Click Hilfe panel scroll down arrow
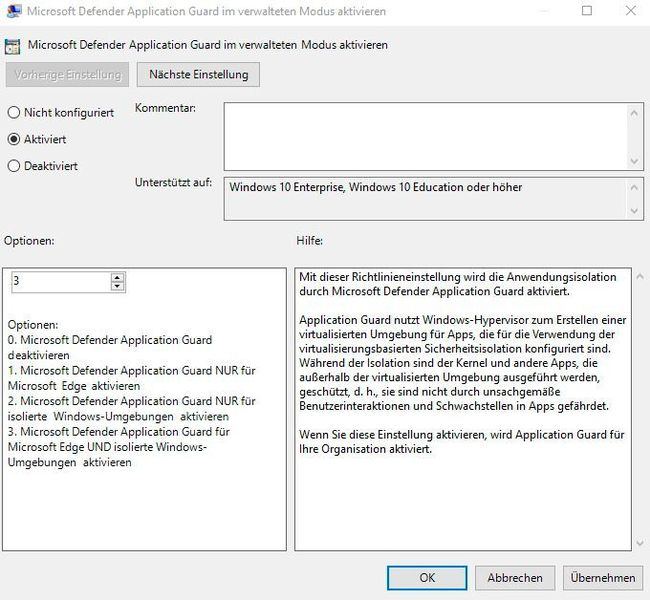 [640, 542]
